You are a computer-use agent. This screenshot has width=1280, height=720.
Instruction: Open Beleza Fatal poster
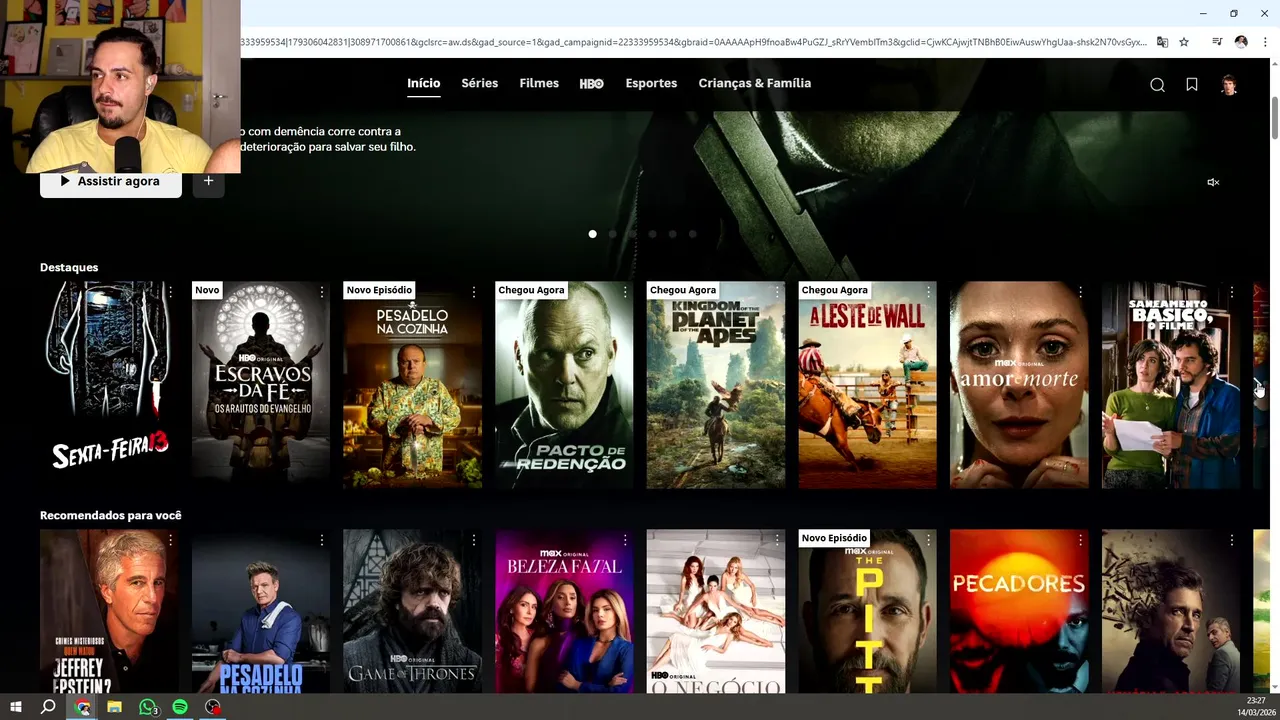click(x=564, y=611)
